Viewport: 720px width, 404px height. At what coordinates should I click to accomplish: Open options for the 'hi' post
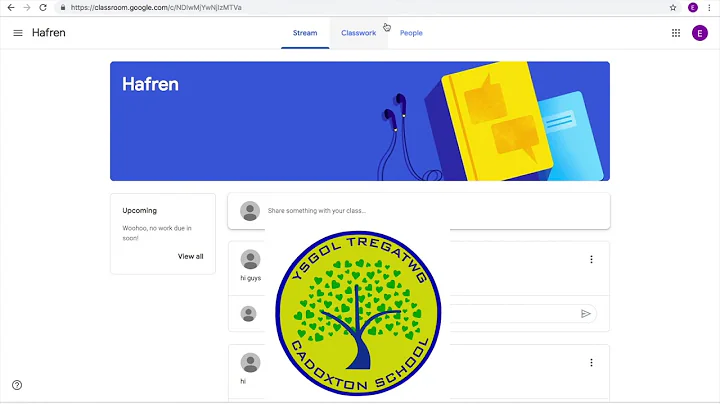(x=591, y=363)
